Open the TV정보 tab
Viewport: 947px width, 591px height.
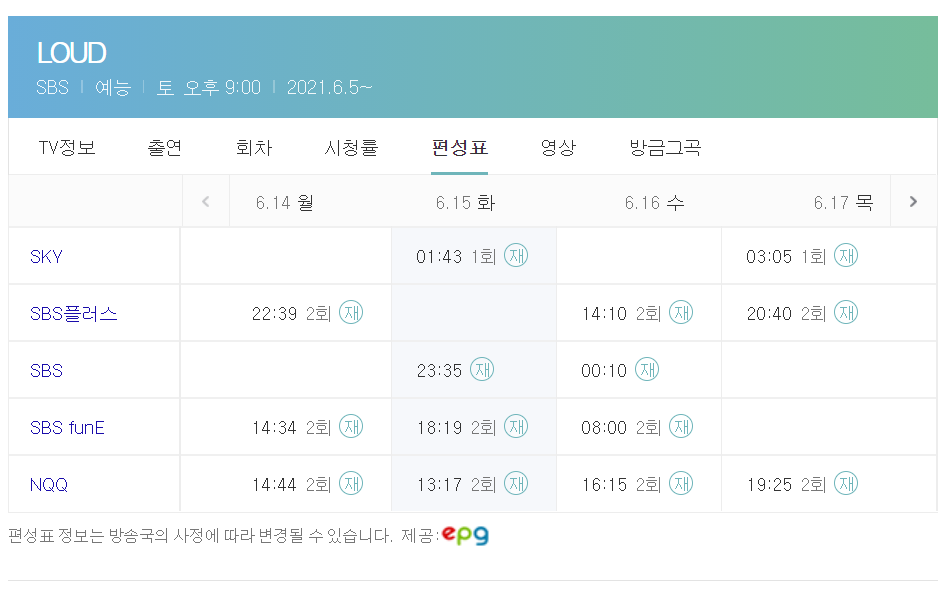[67, 148]
